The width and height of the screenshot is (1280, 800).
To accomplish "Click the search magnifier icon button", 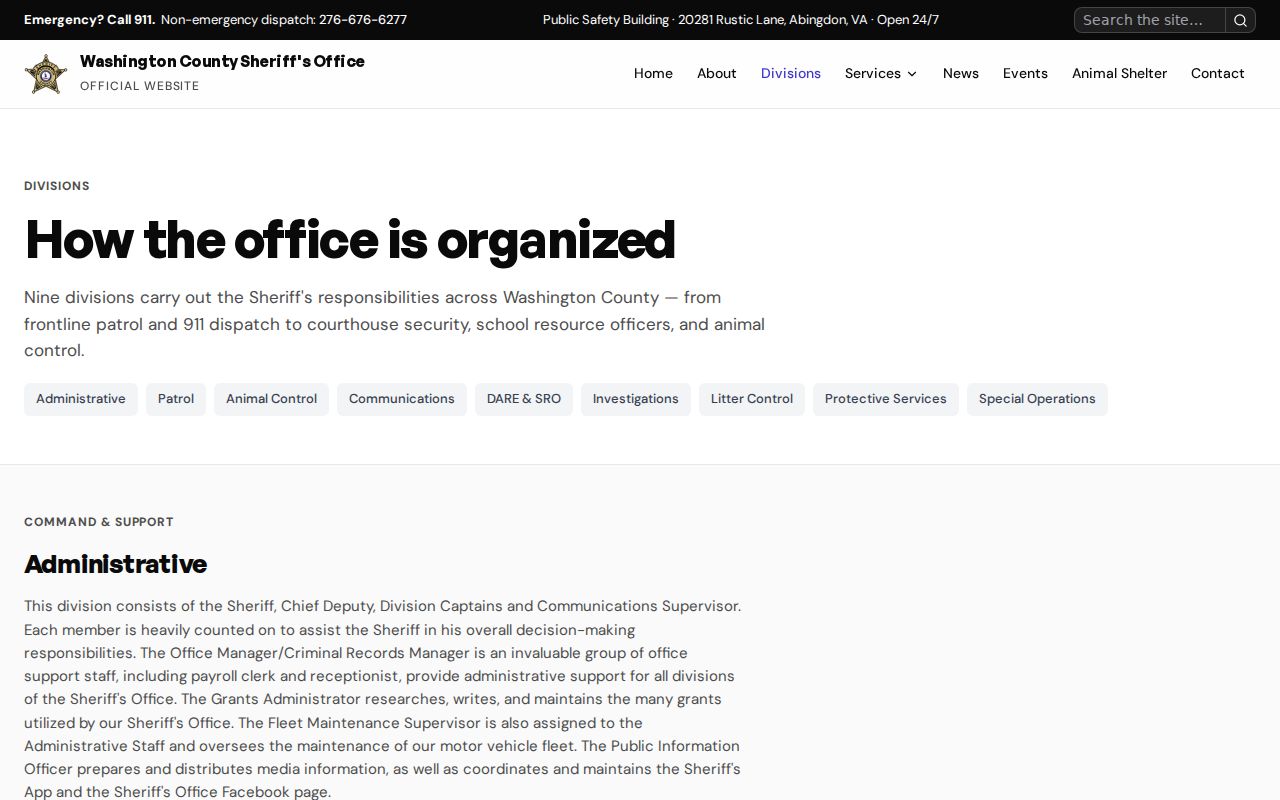I will (x=1240, y=20).
